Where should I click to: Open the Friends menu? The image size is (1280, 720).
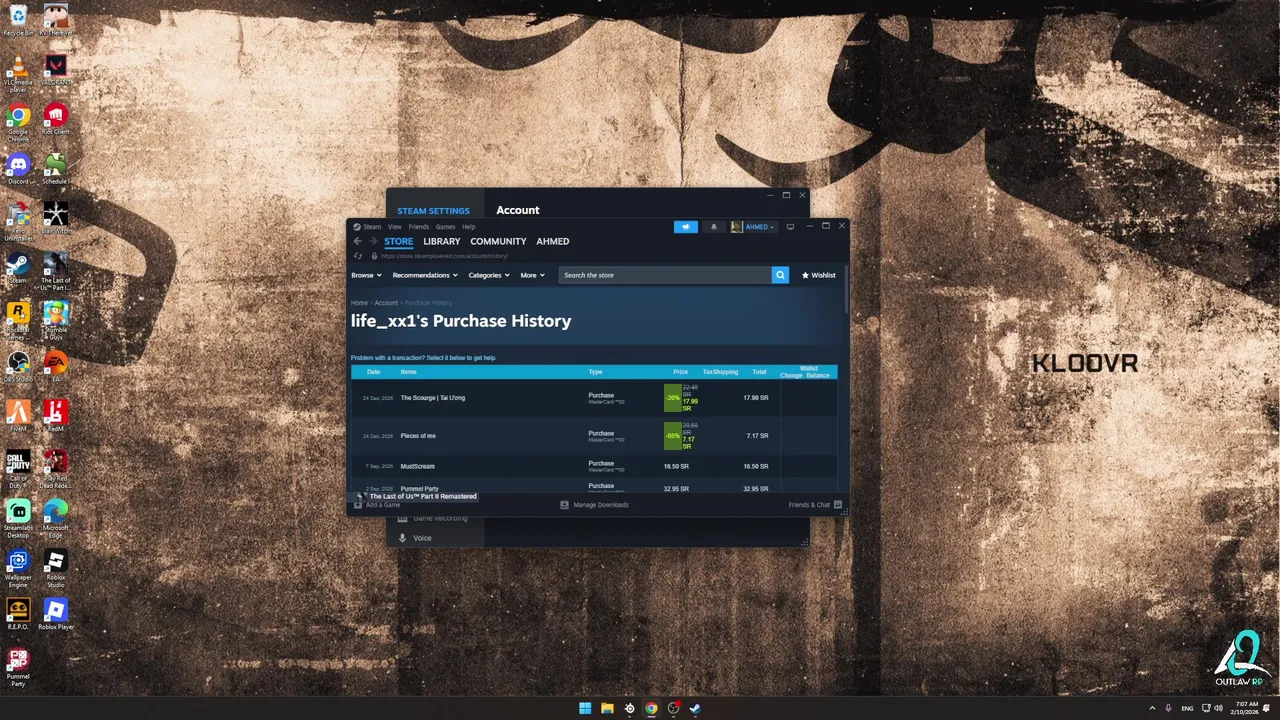(x=419, y=227)
